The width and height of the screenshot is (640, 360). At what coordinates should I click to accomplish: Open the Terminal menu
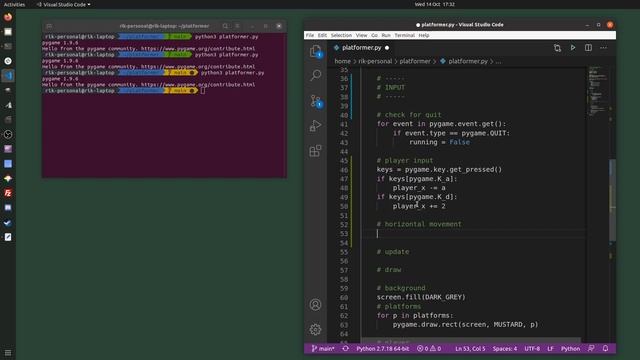coord(404,36)
